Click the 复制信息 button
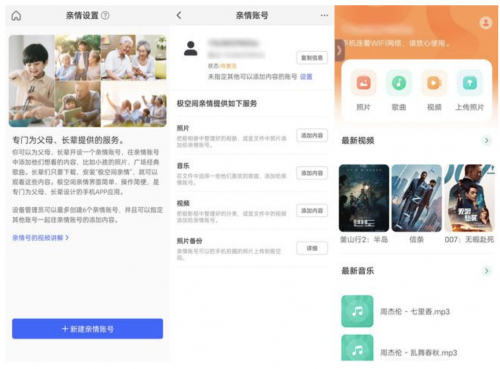This screenshot has height=369, width=500. click(312, 58)
